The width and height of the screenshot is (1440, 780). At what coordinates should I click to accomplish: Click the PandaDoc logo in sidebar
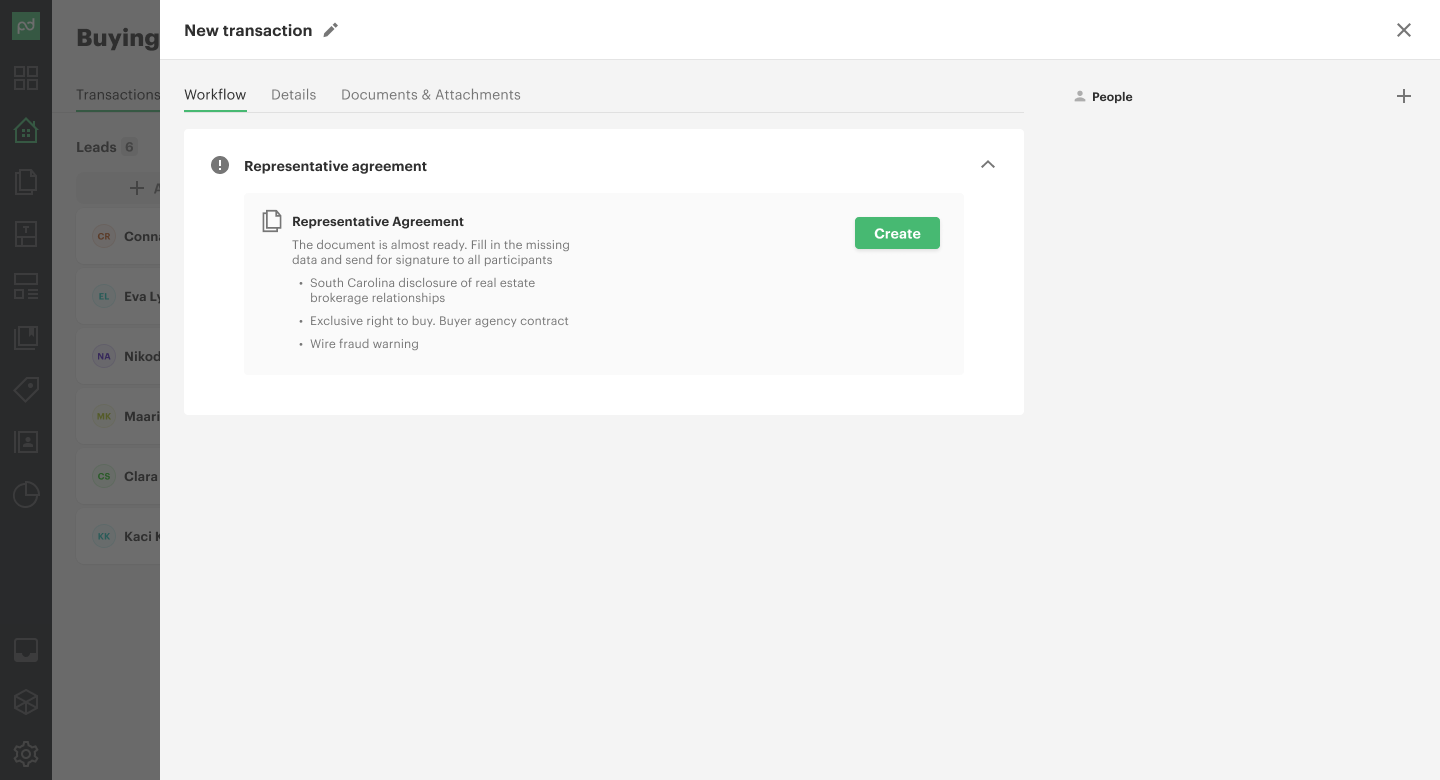pyautogui.click(x=26, y=26)
